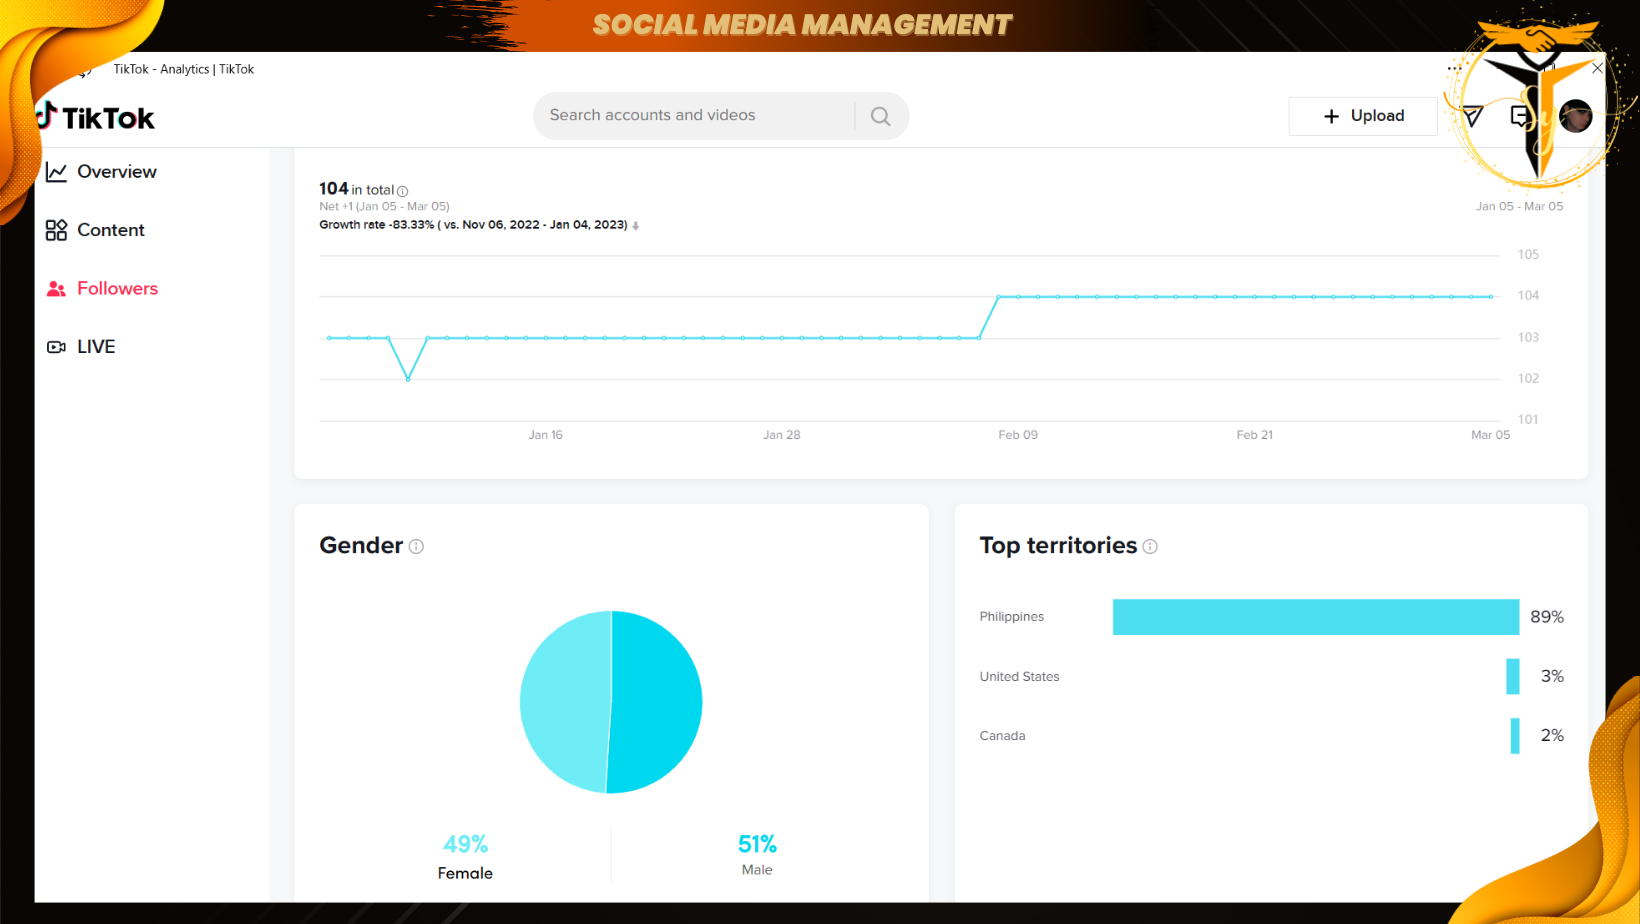1640x924 pixels.
Task: Click the last data point at Mar 05
Action: [x=1491, y=297]
